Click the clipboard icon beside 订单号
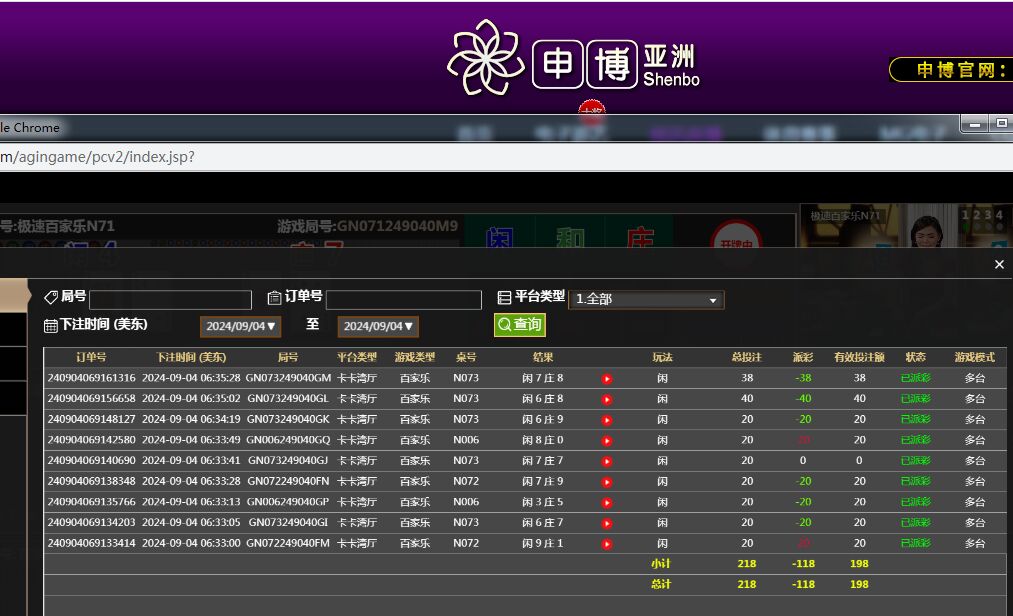 coord(275,298)
